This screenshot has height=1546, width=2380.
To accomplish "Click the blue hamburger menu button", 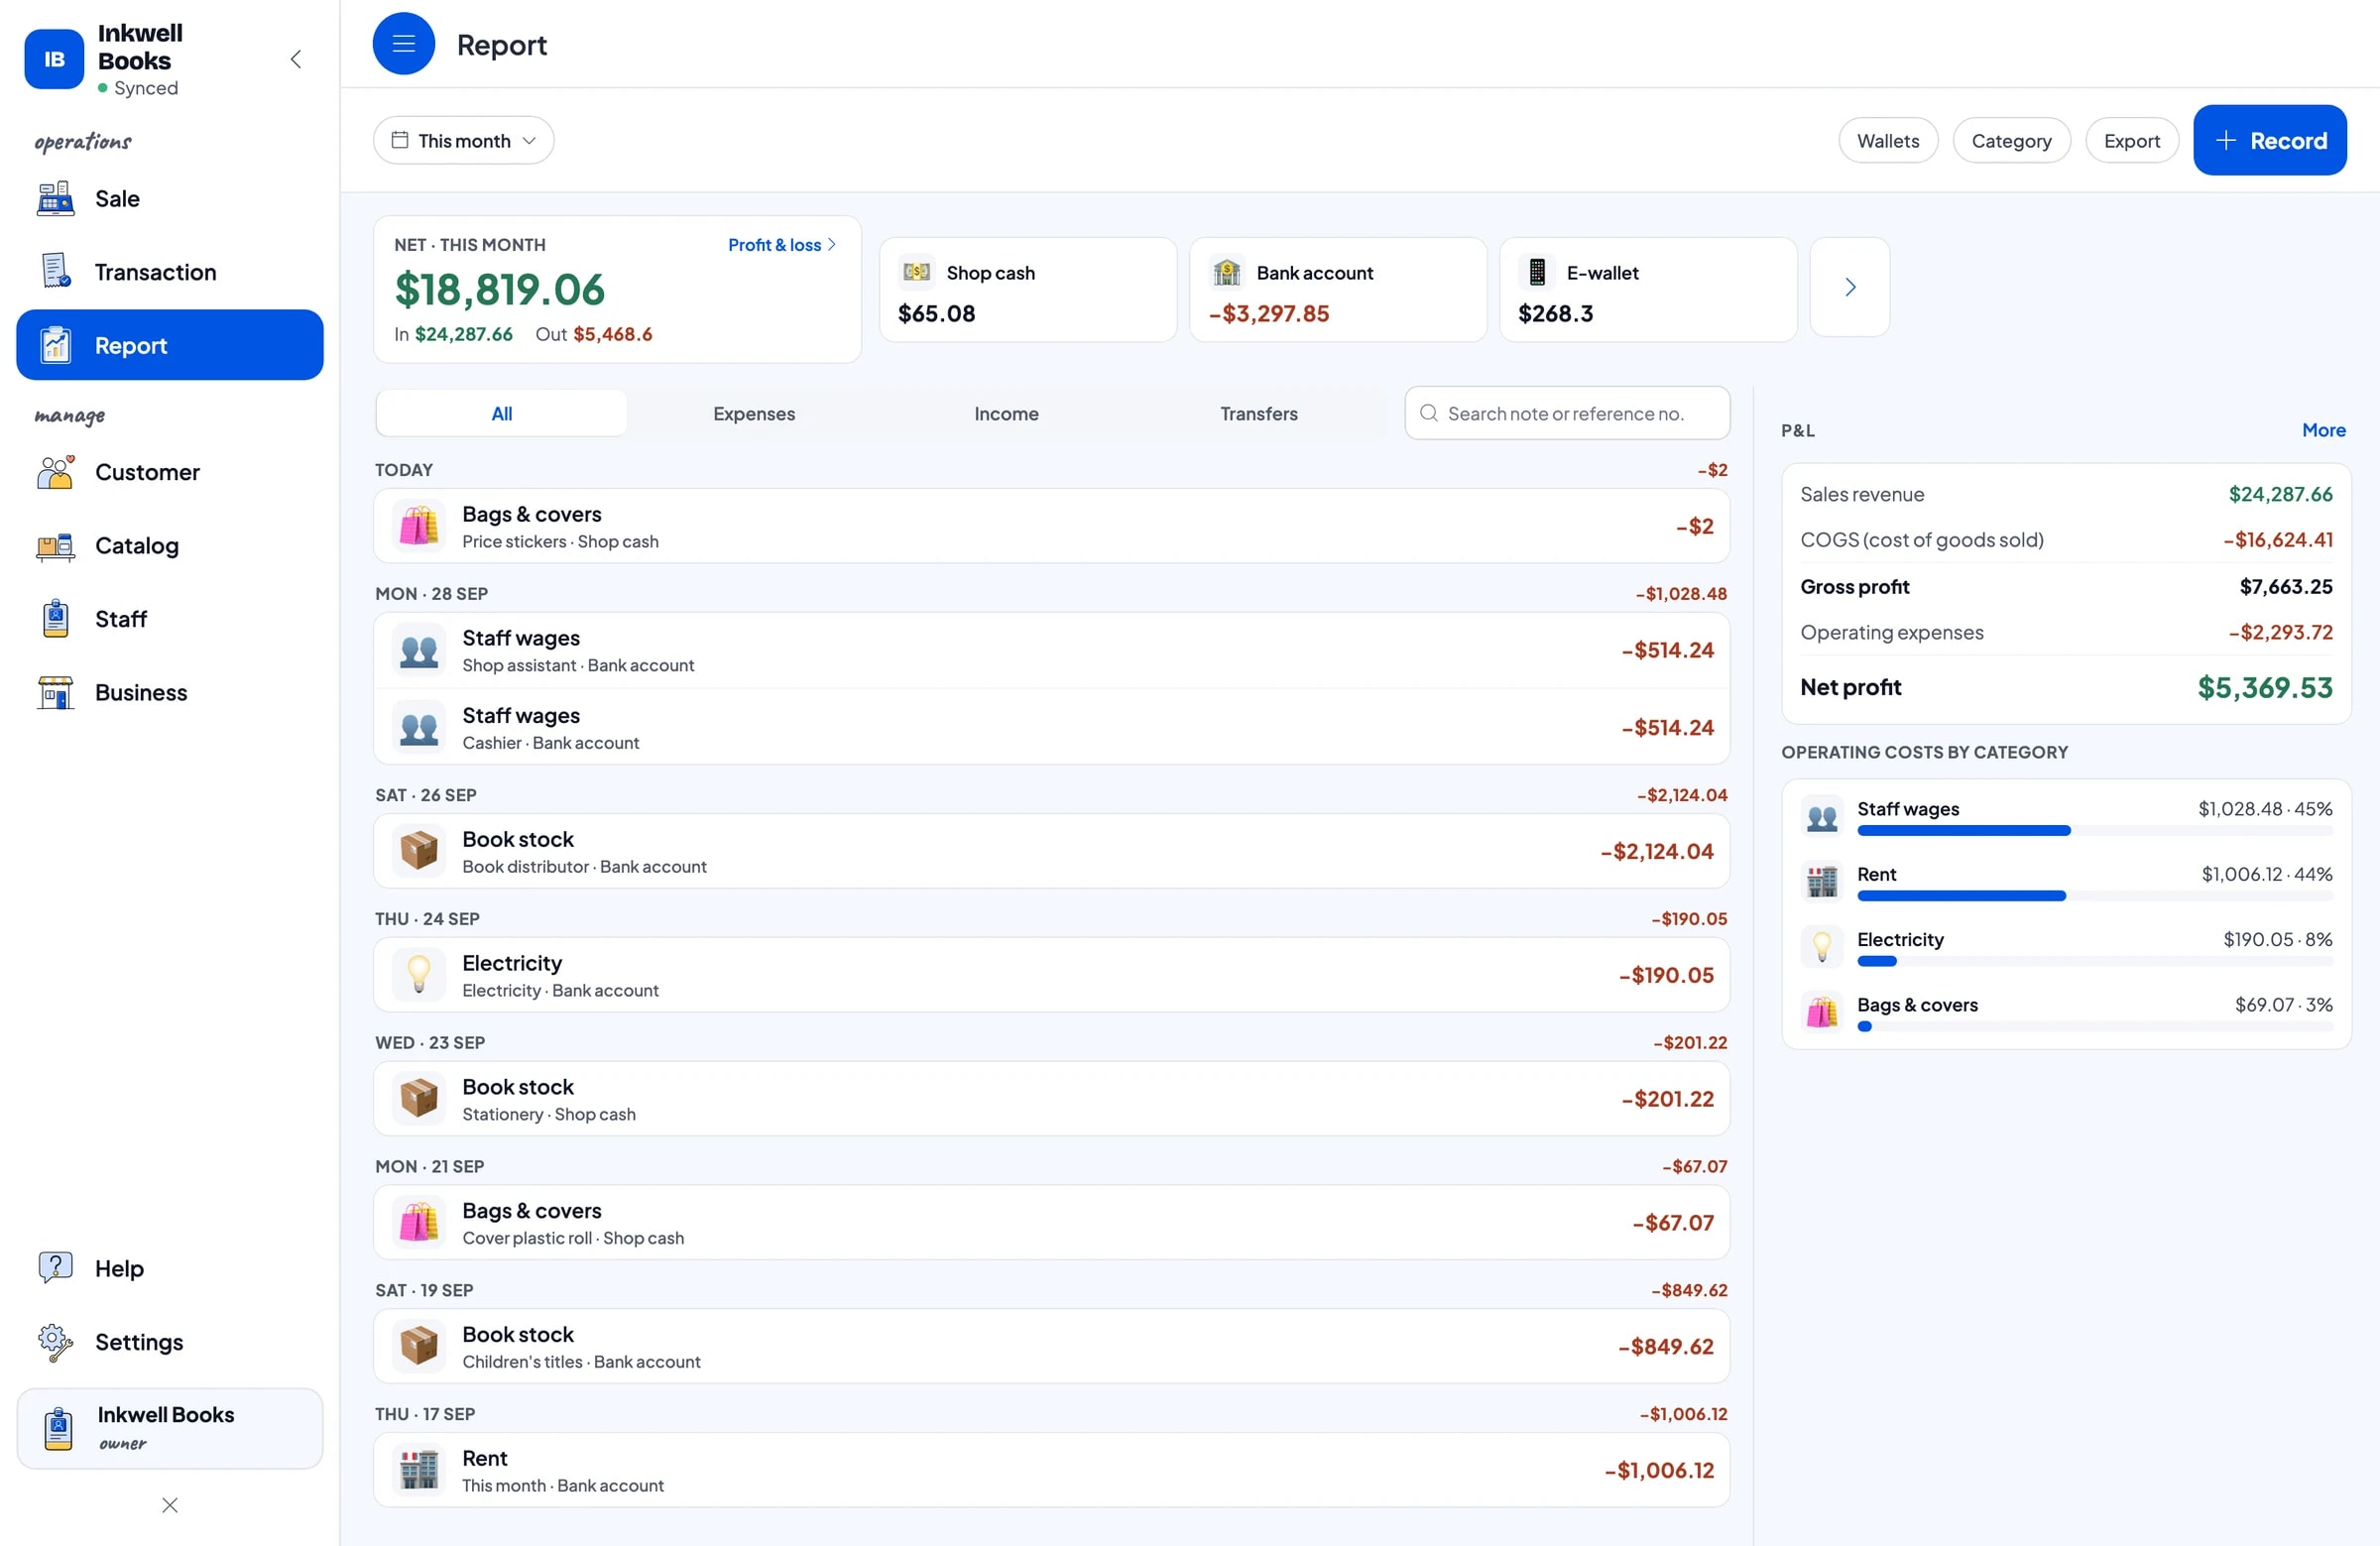I will coord(403,43).
